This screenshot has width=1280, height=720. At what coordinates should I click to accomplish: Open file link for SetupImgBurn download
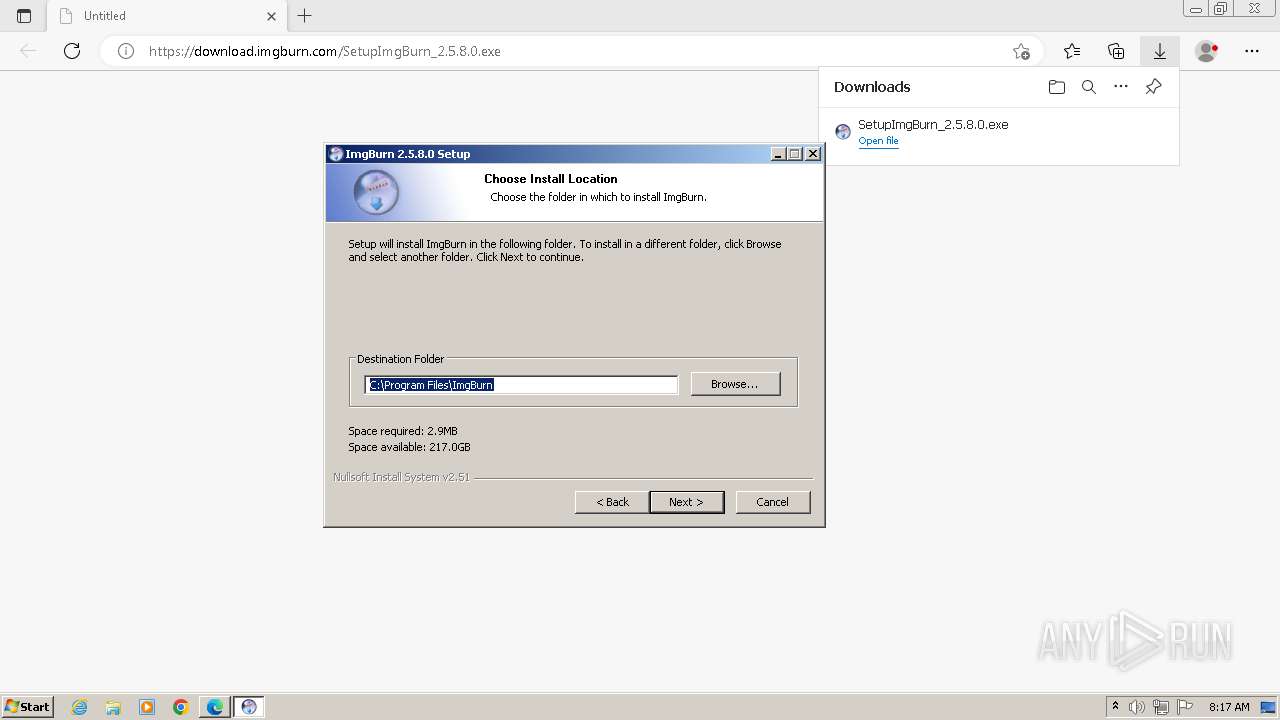point(878,141)
